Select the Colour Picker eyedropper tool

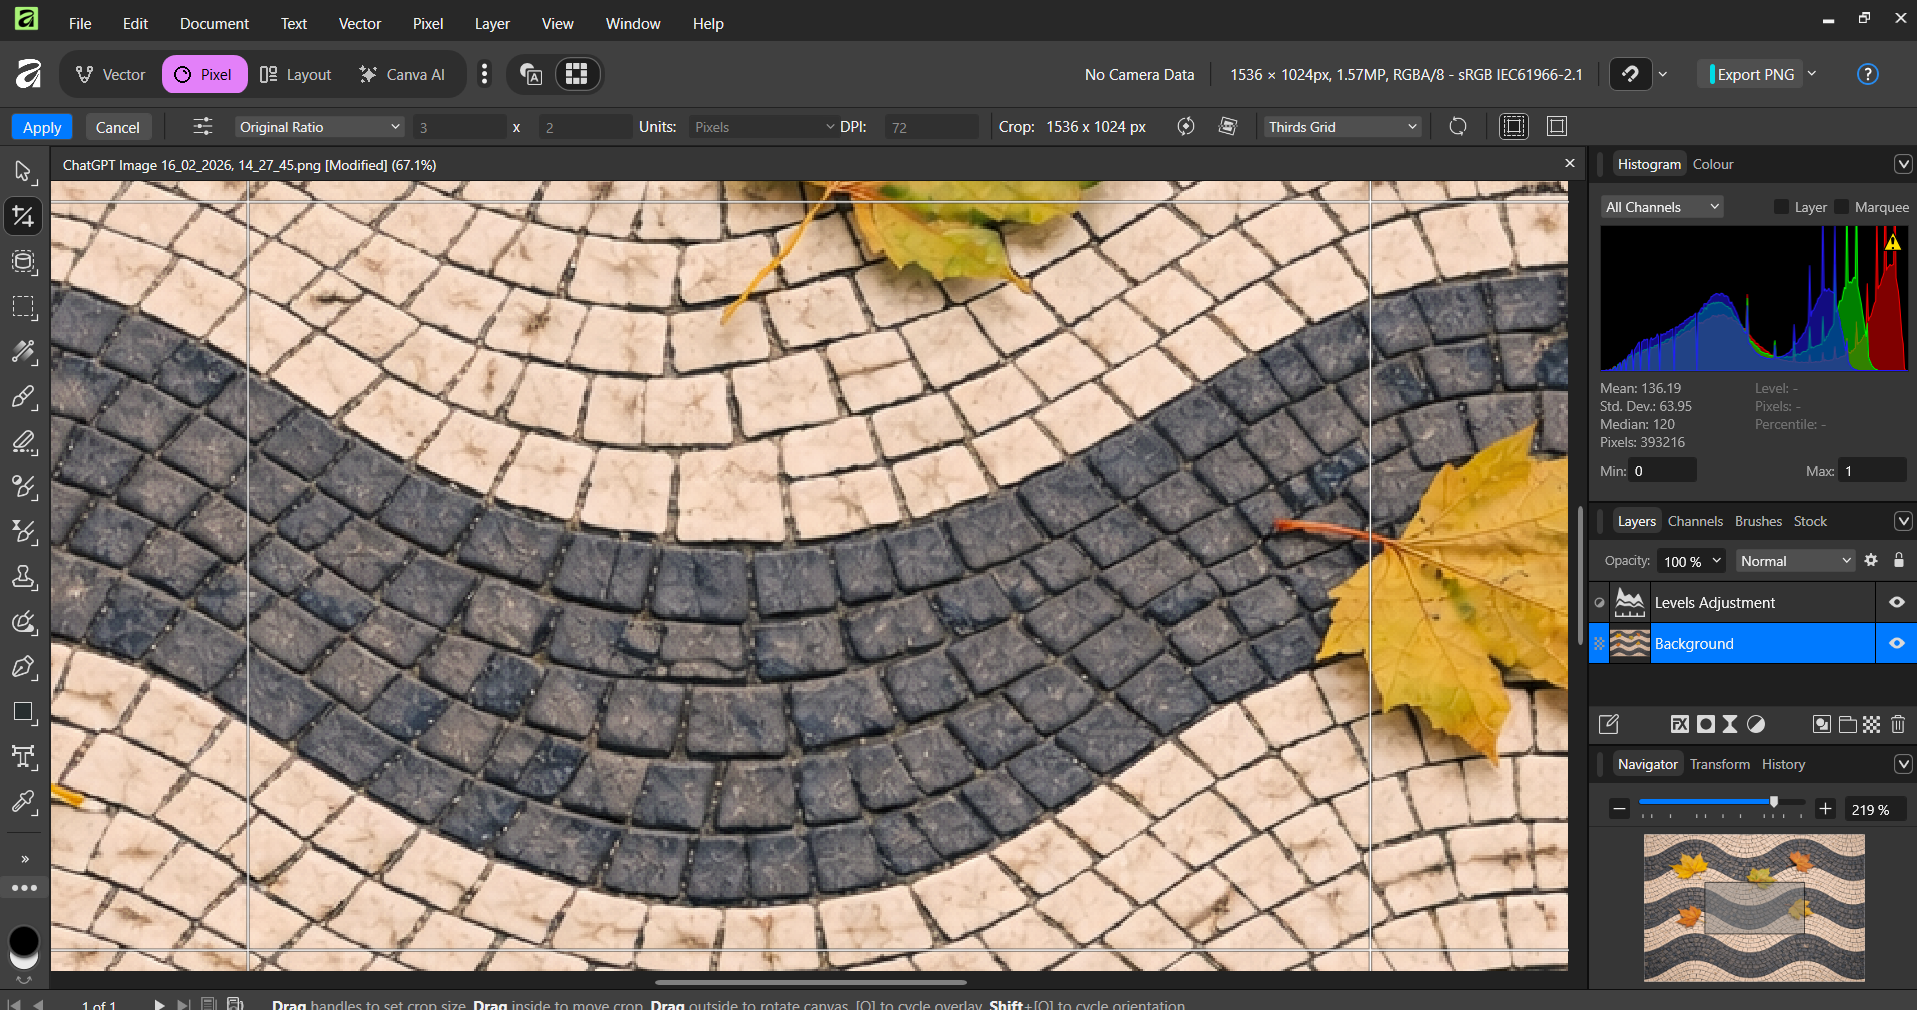23,802
